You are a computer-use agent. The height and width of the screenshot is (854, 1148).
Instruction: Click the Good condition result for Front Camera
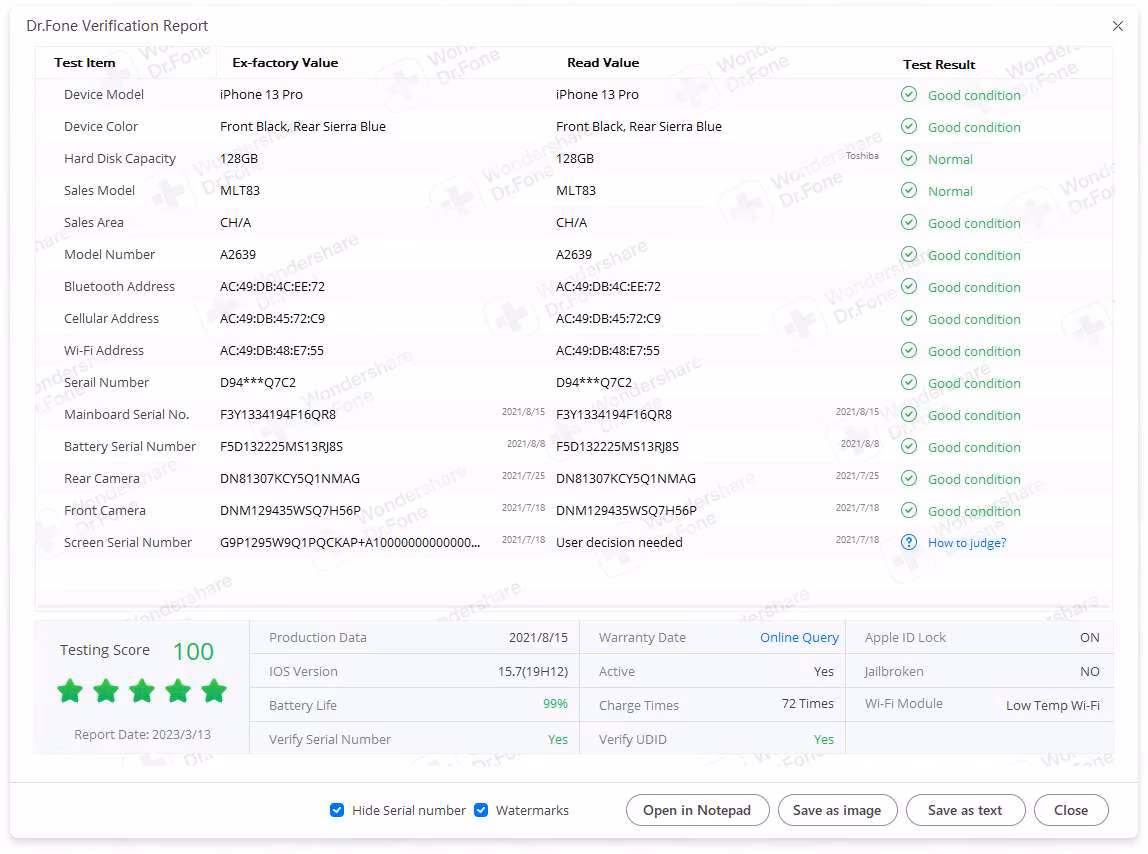point(974,511)
